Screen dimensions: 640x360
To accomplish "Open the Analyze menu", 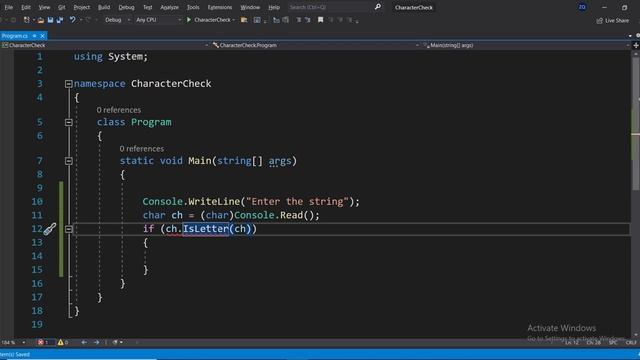I will [169, 7].
